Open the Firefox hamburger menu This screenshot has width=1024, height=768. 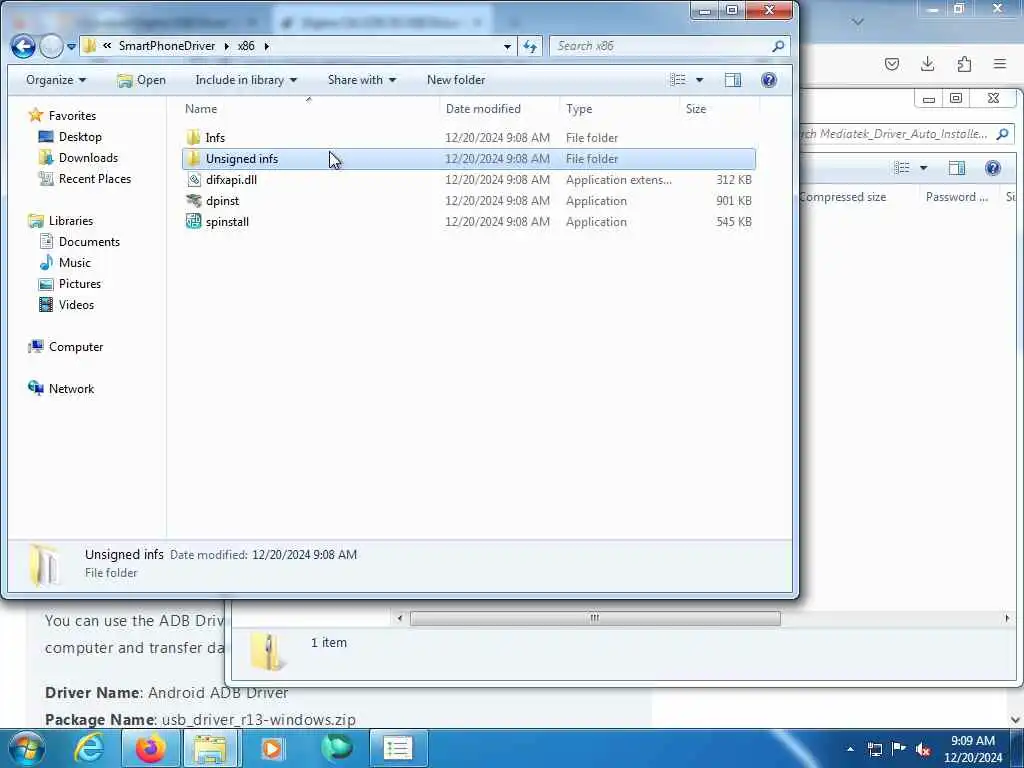pyautogui.click(x=1000, y=63)
